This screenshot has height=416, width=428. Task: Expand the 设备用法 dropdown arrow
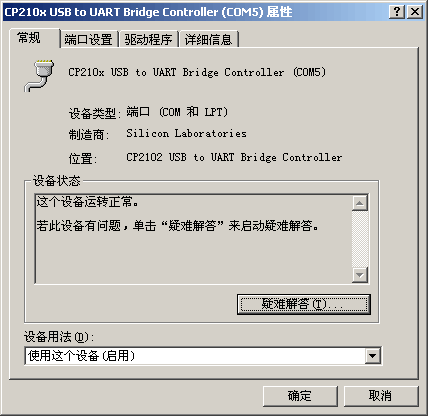pyautogui.click(x=372, y=356)
